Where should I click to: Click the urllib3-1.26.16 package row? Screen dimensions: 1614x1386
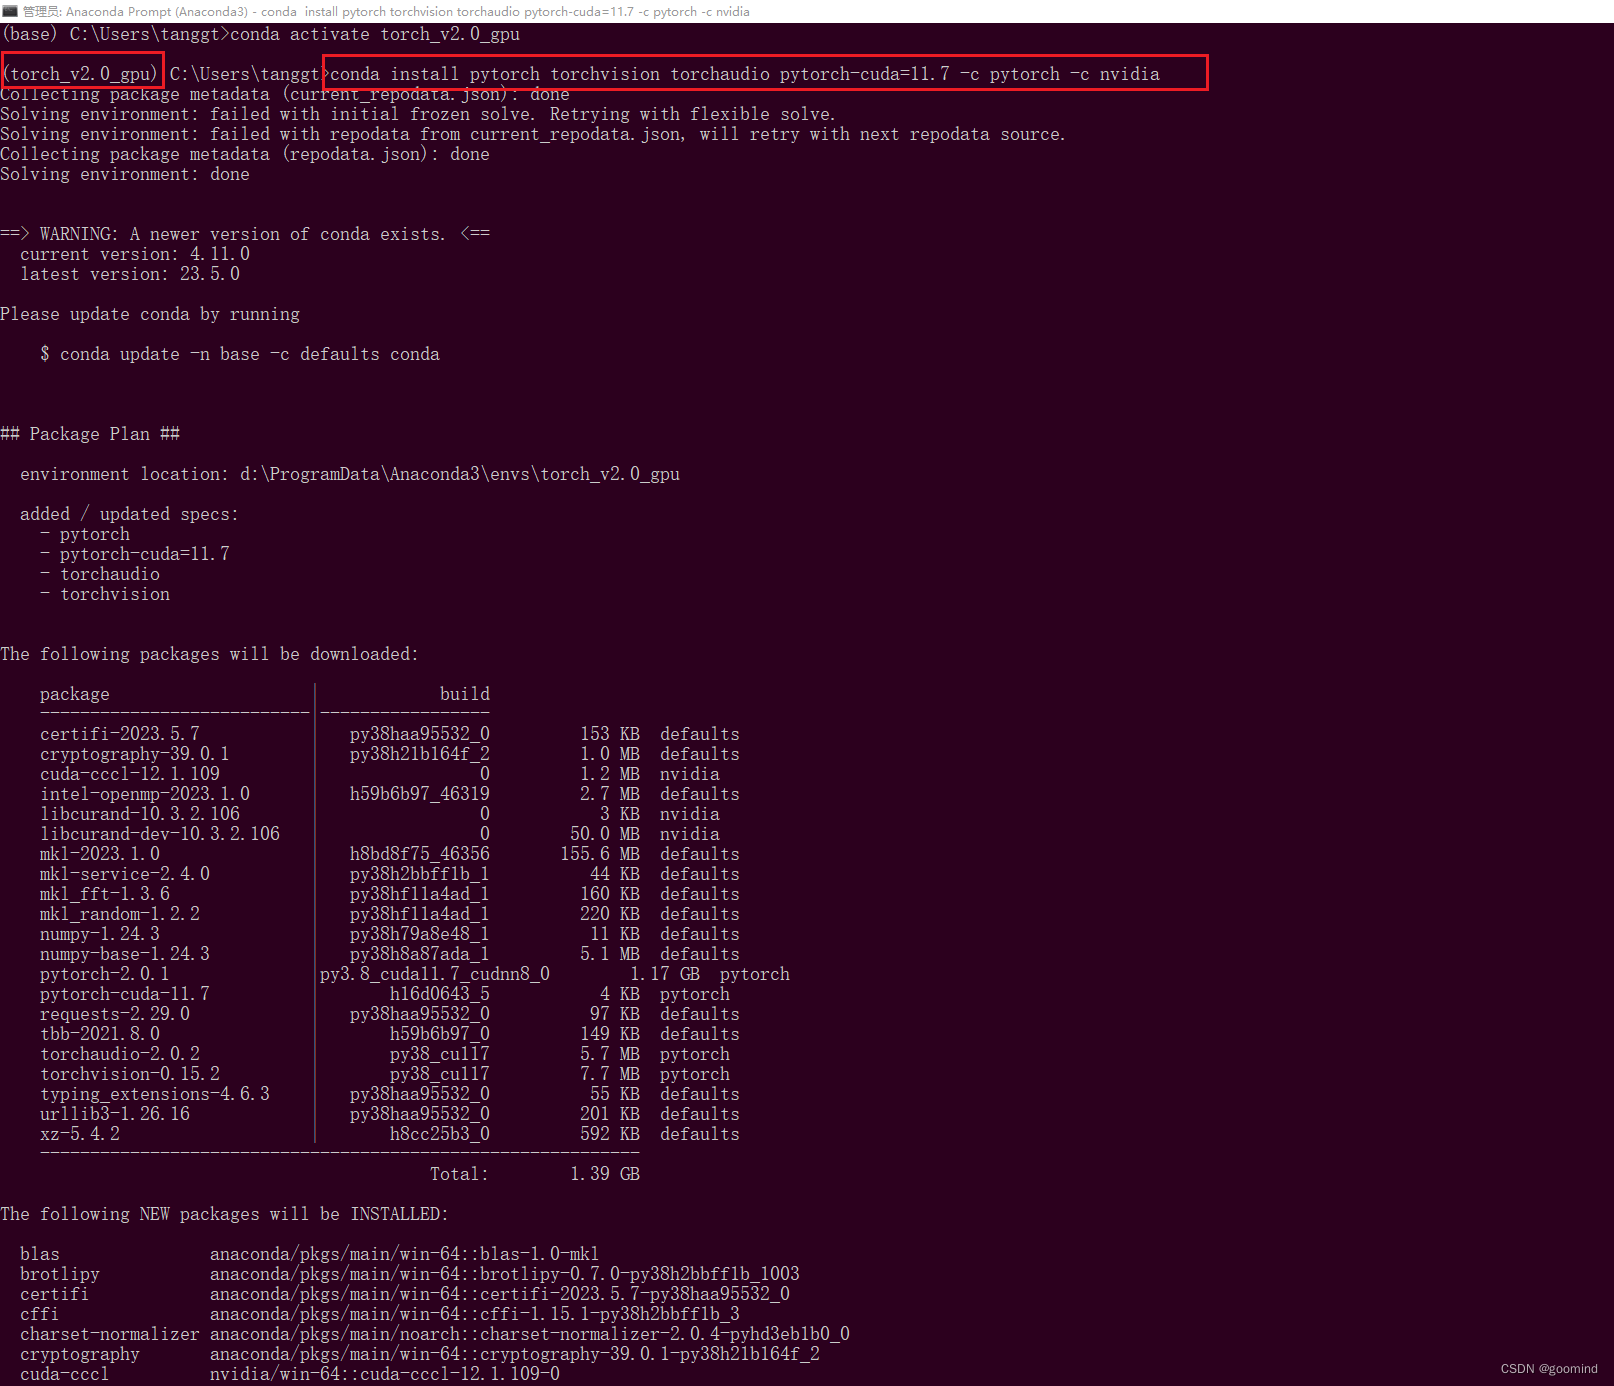390,1114
